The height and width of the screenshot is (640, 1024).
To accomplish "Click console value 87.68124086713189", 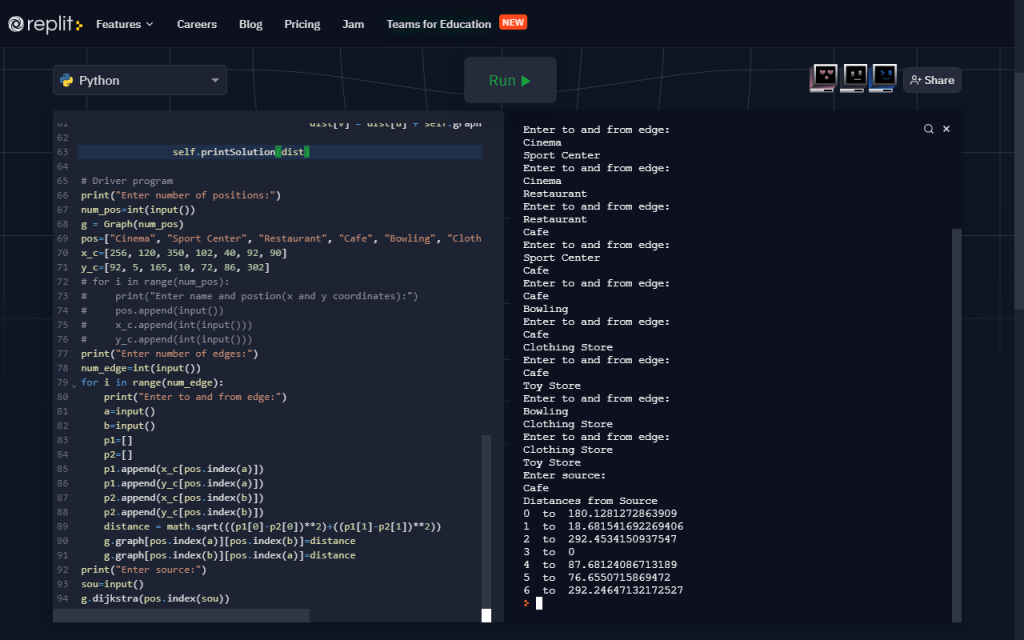I will pos(622,565).
